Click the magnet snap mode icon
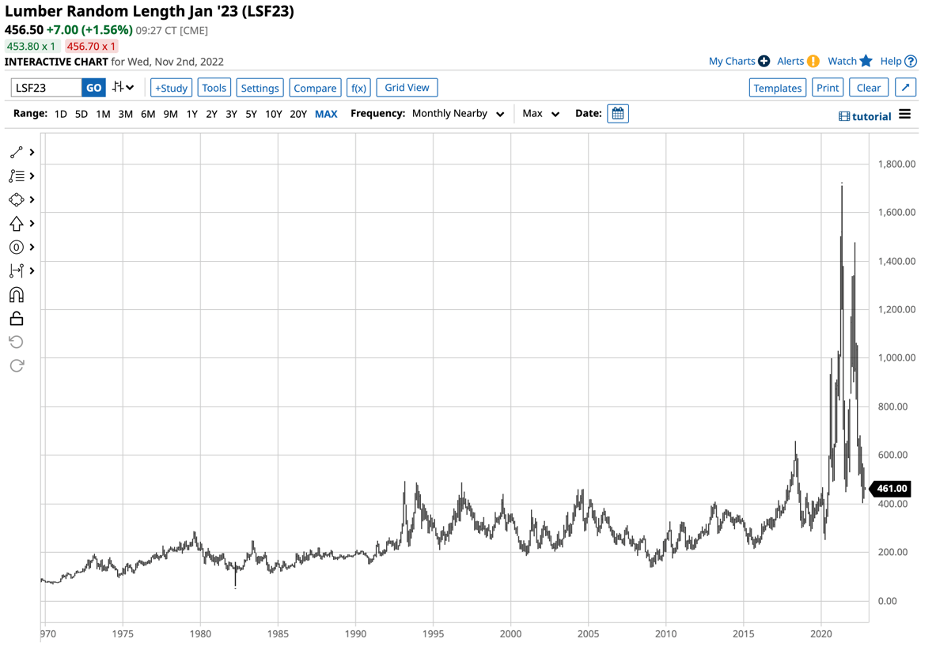 pyautogui.click(x=16, y=295)
